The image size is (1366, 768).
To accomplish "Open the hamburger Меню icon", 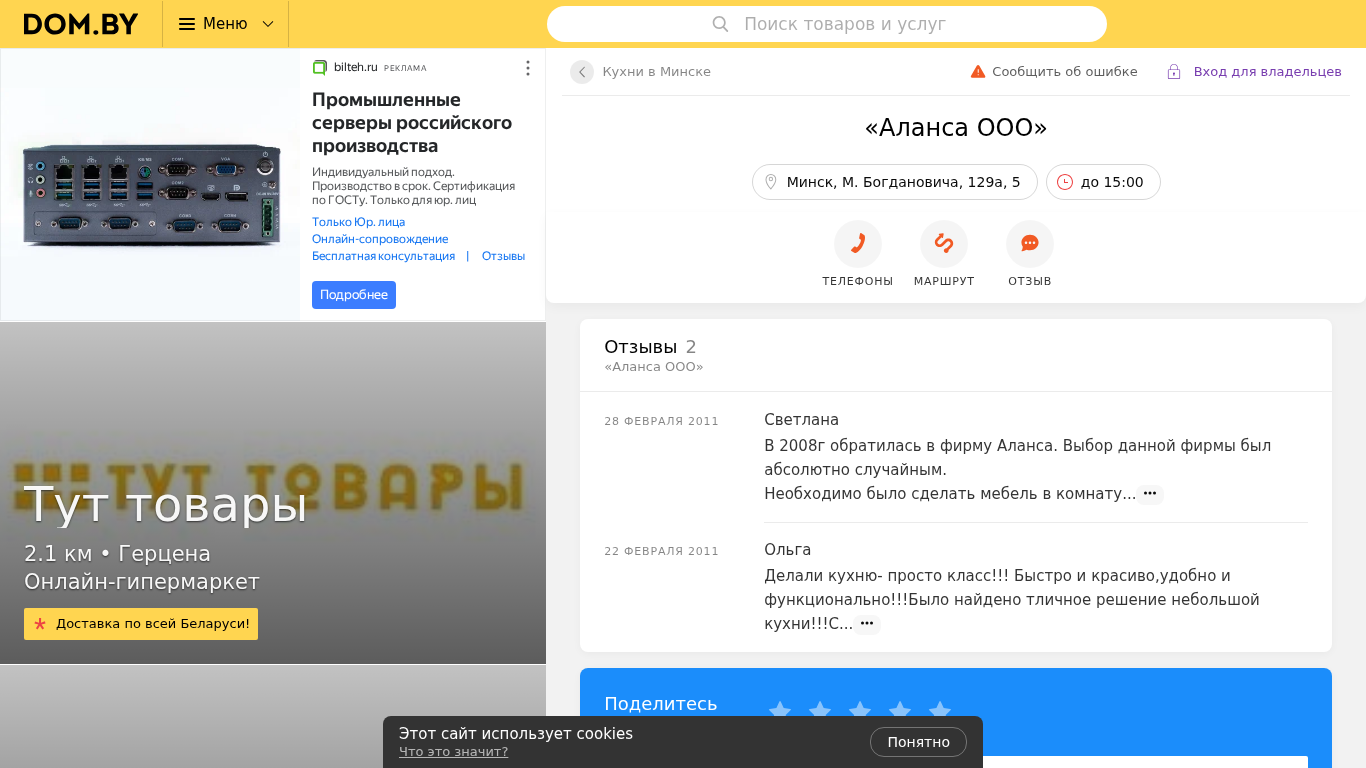I will point(187,24).
